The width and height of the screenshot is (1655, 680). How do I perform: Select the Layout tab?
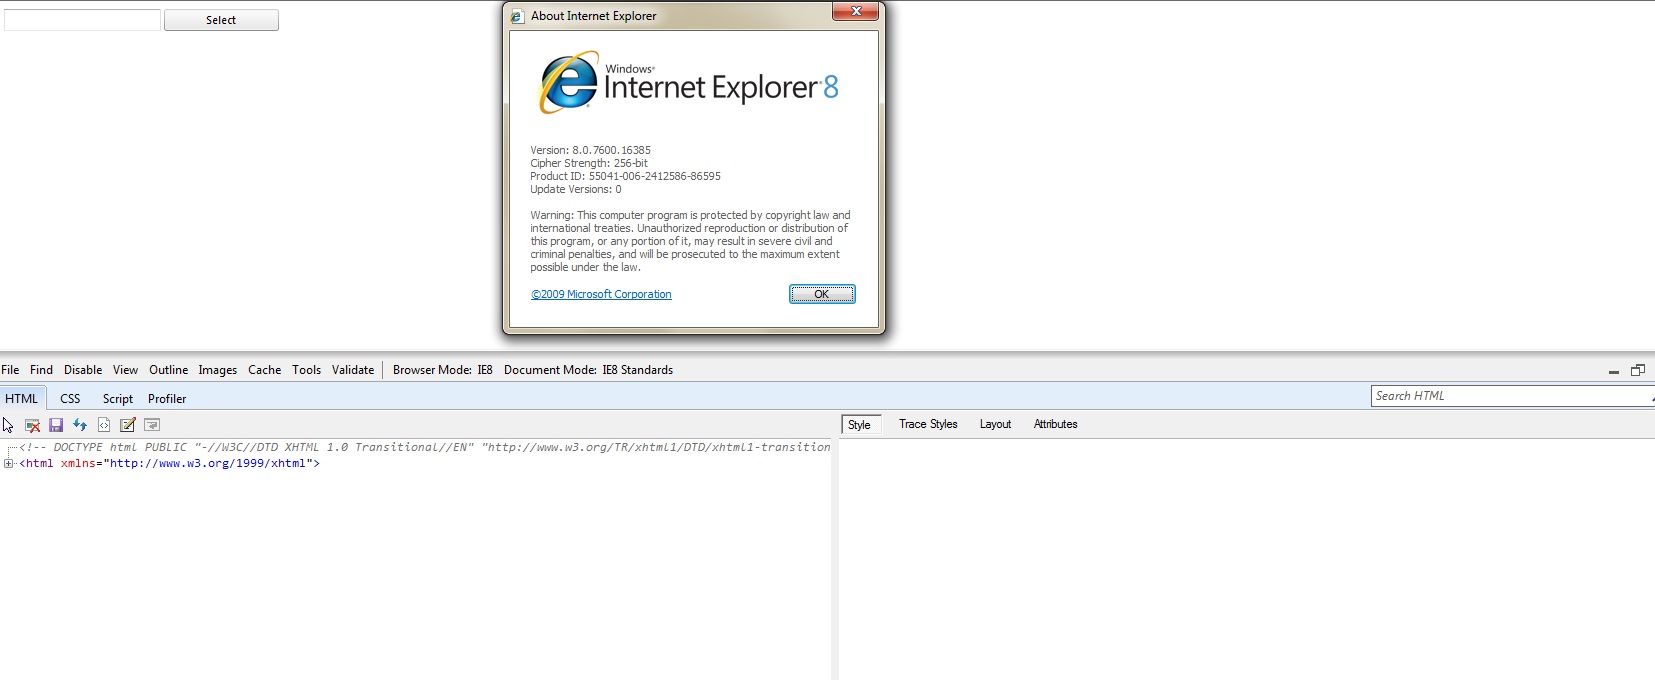click(995, 424)
